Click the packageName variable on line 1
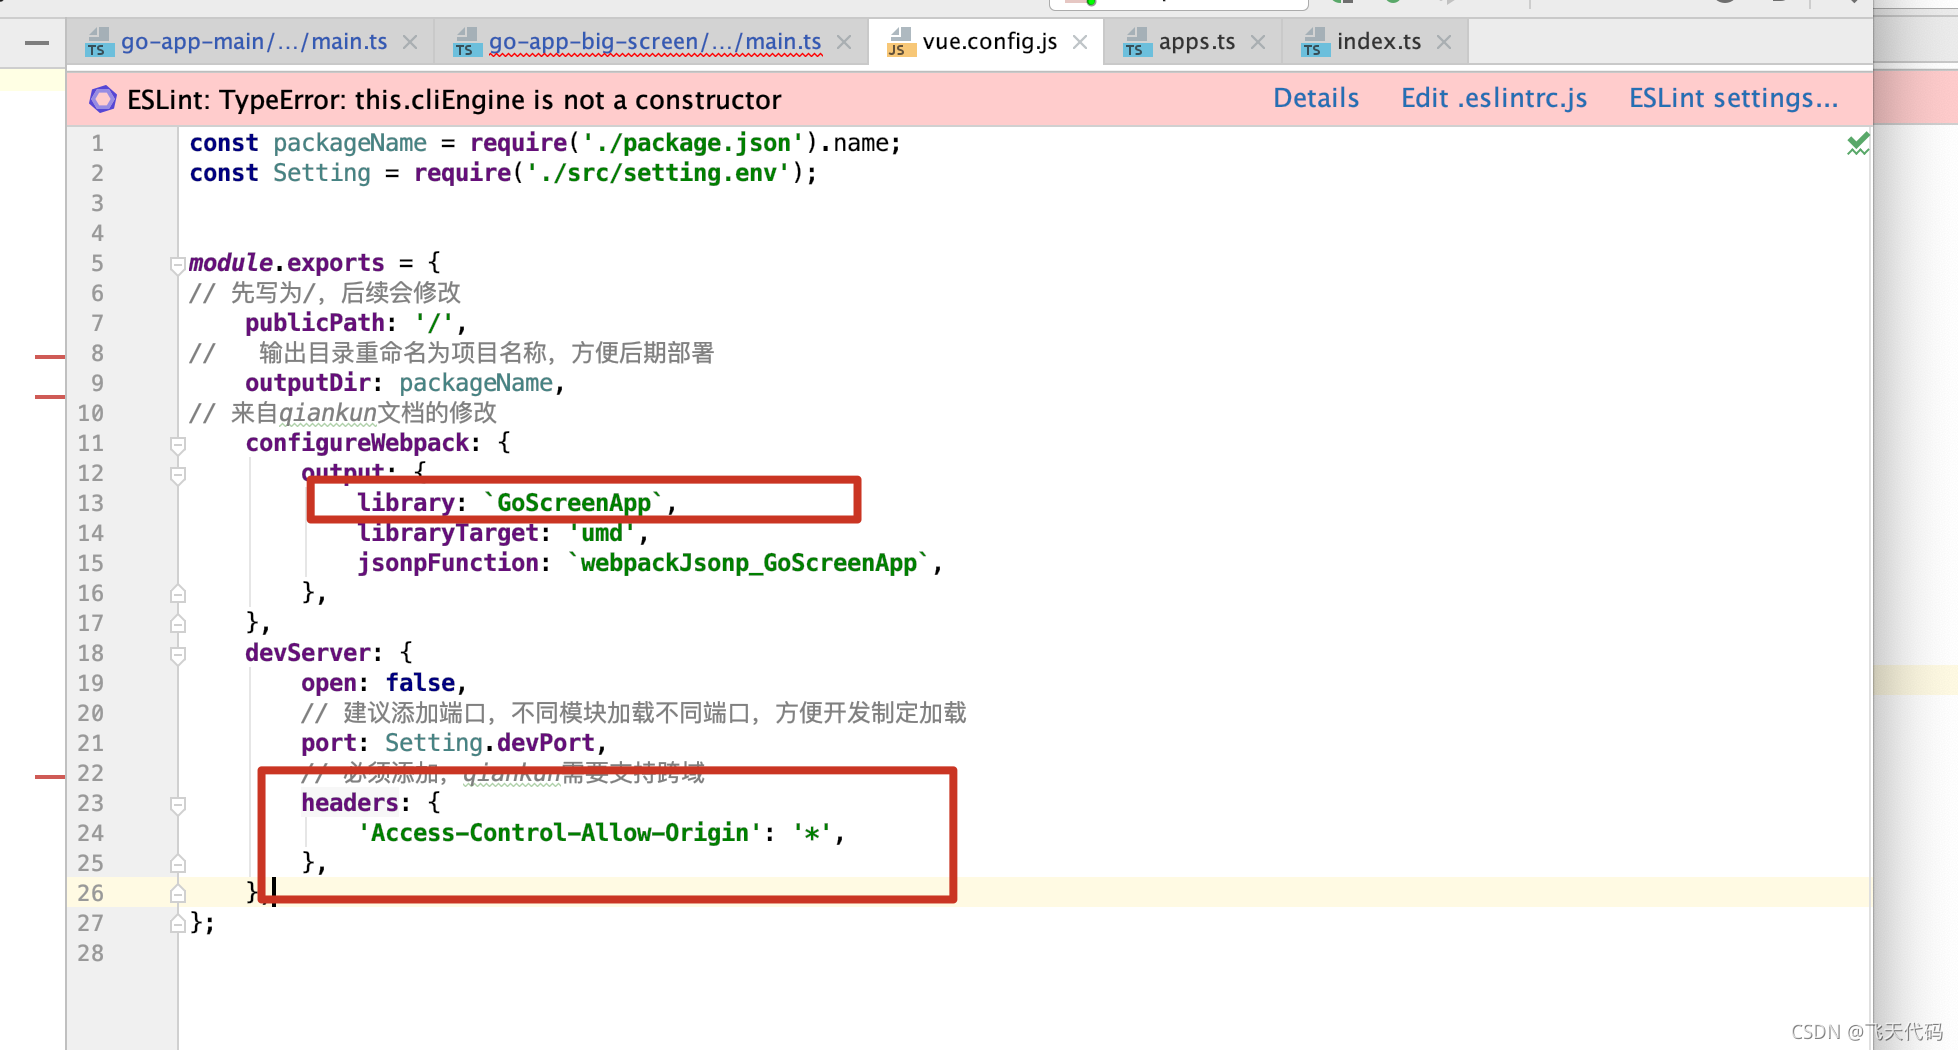This screenshot has width=1958, height=1050. click(350, 143)
